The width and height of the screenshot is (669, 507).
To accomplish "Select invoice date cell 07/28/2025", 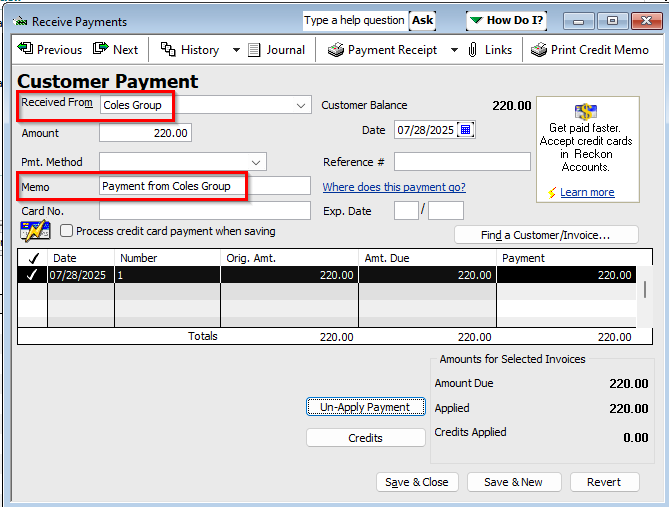I will (81, 275).
